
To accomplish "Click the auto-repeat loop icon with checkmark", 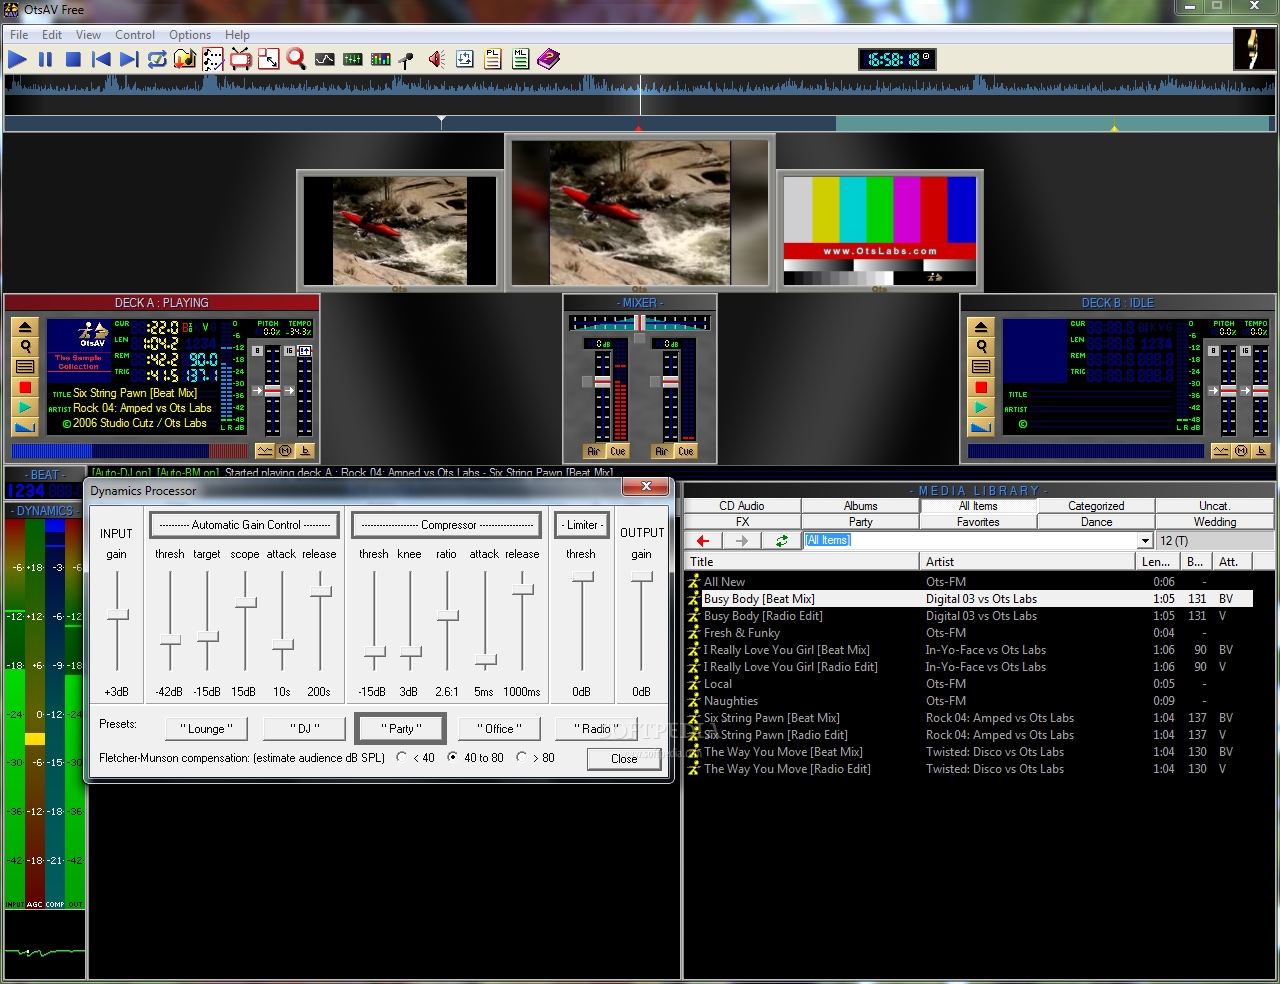I will 157,59.
